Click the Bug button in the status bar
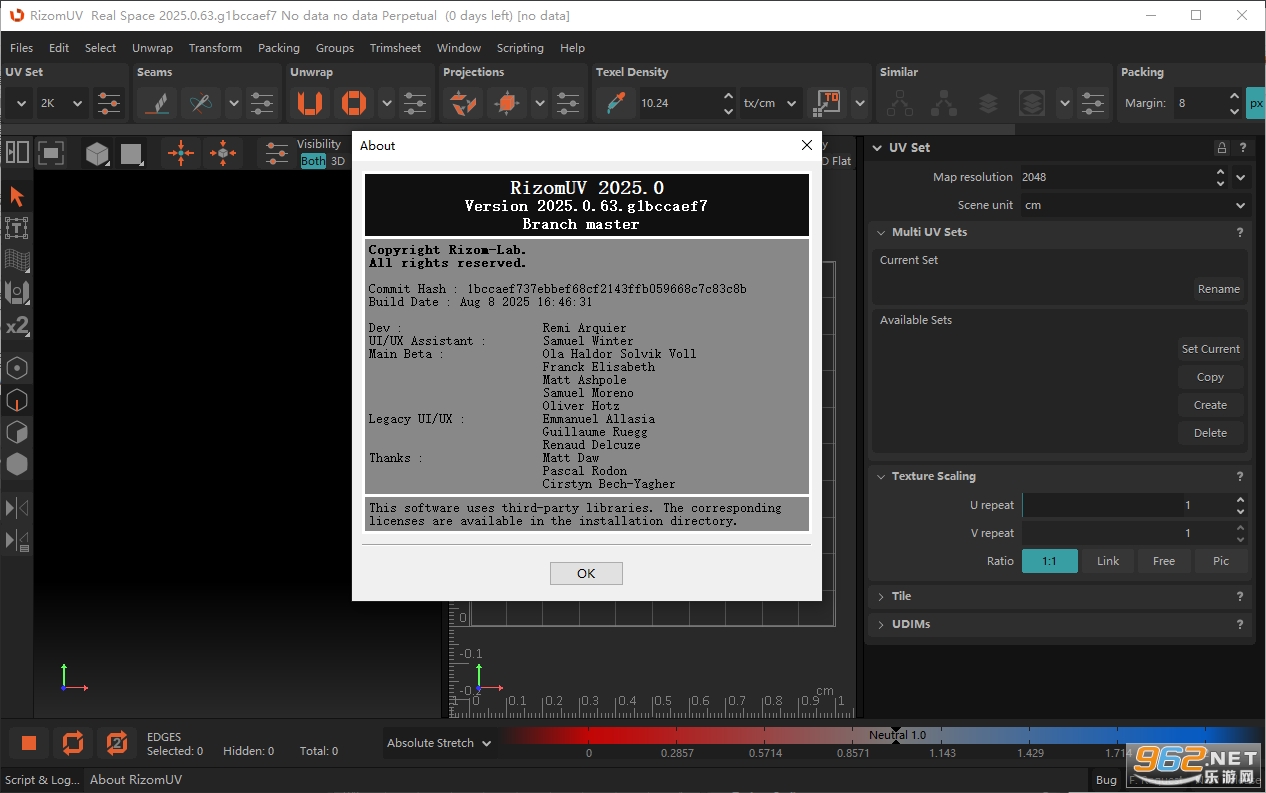The width and height of the screenshot is (1266, 793). [x=1106, y=780]
